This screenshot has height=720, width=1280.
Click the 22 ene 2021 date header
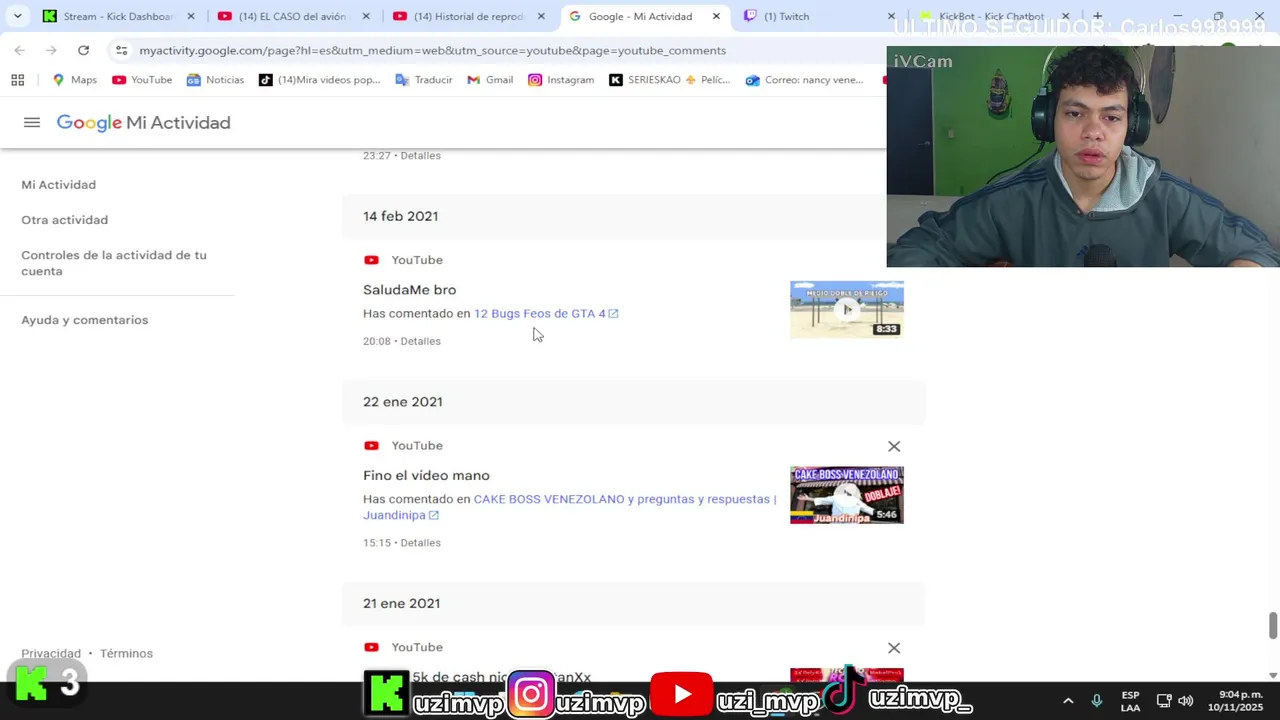tap(402, 401)
